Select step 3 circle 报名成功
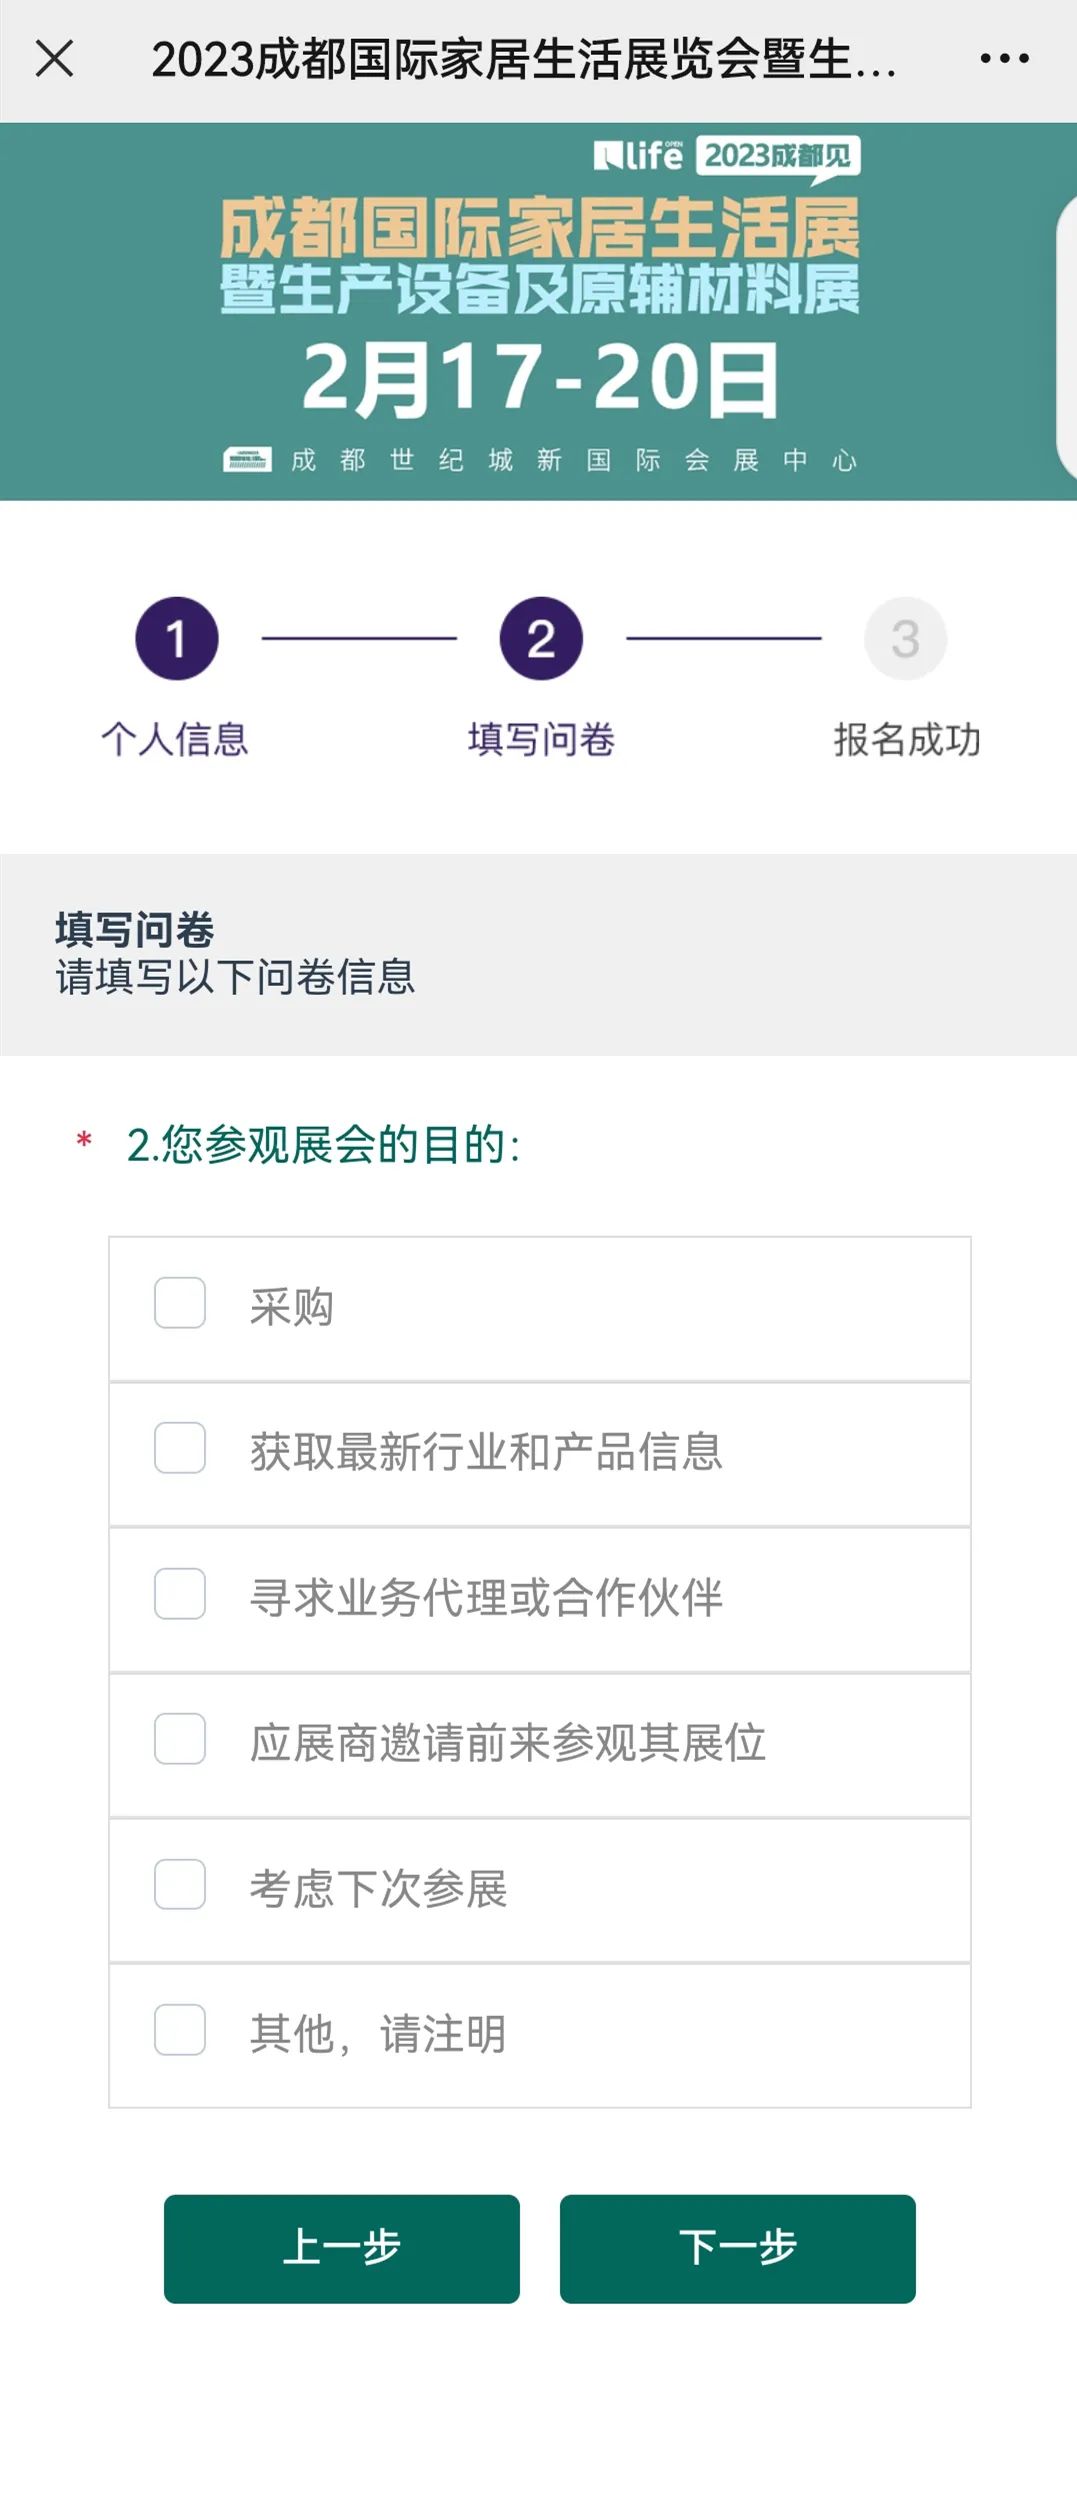Viewport: 1077px width, 2517px height. tap(905, 638)
